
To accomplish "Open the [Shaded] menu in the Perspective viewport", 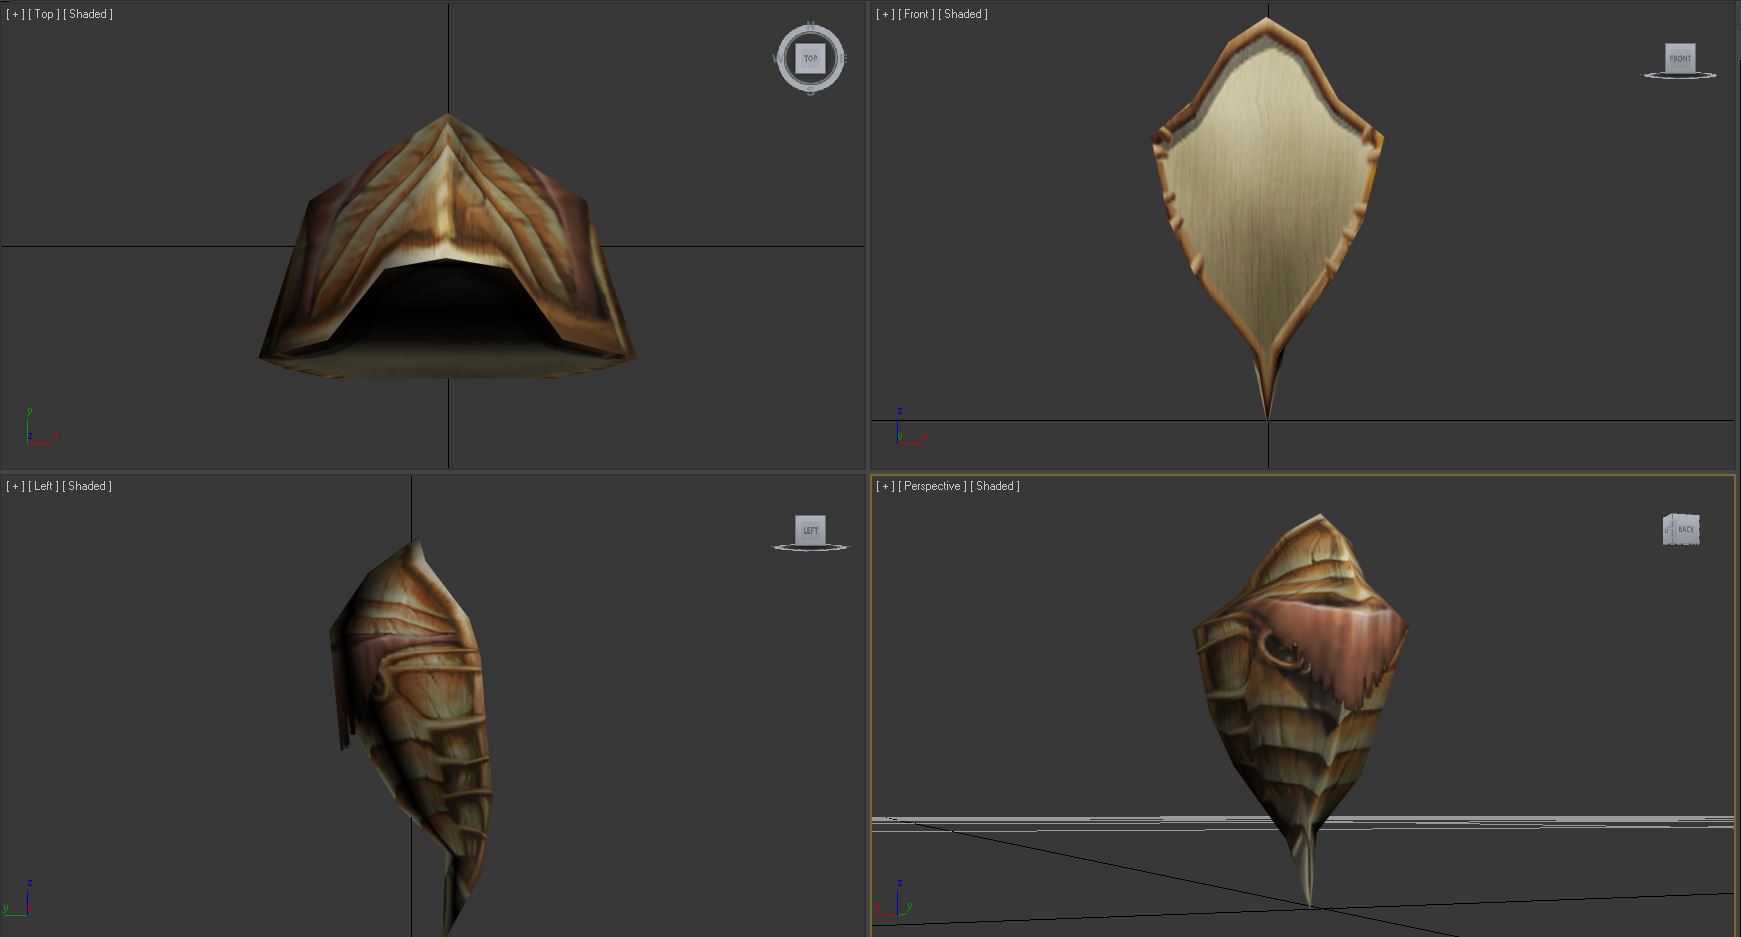I will (995, 486).
